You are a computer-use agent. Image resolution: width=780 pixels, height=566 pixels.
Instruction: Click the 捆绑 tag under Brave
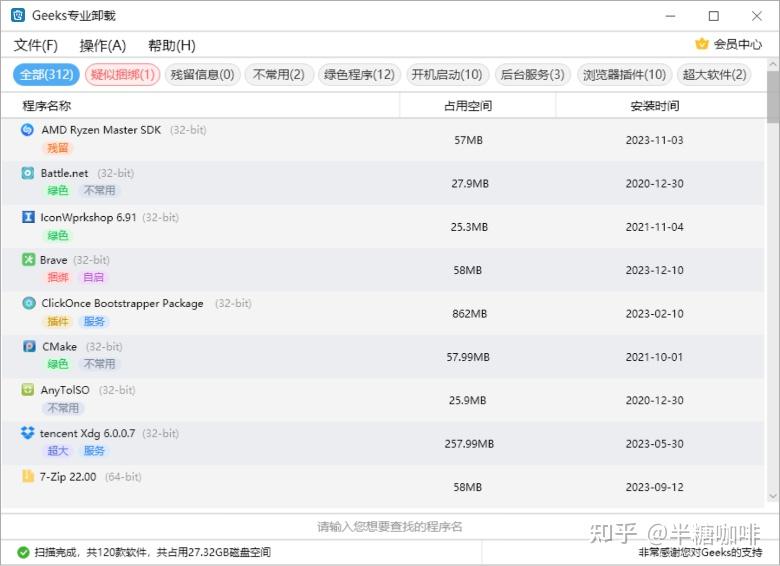click(58, 277)
